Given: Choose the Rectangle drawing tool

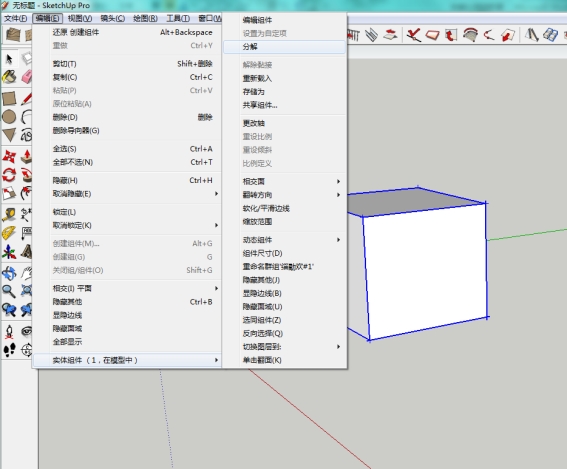Looking at the screenshot, I should click(9, 98).
